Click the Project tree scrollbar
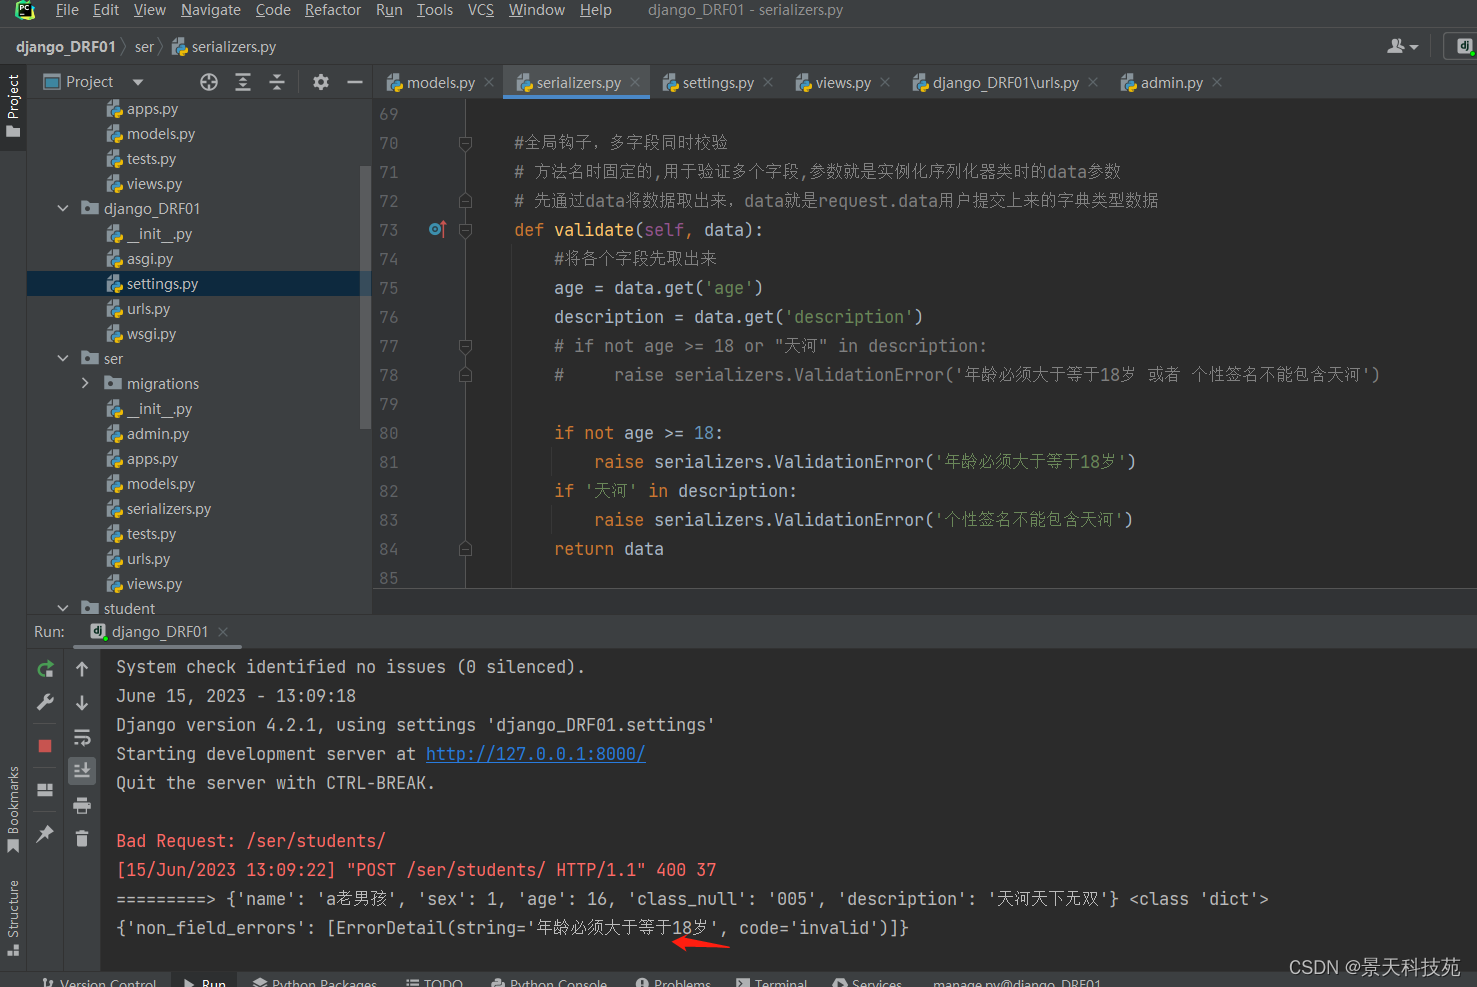1477x987 pixels. pos(365,296)
